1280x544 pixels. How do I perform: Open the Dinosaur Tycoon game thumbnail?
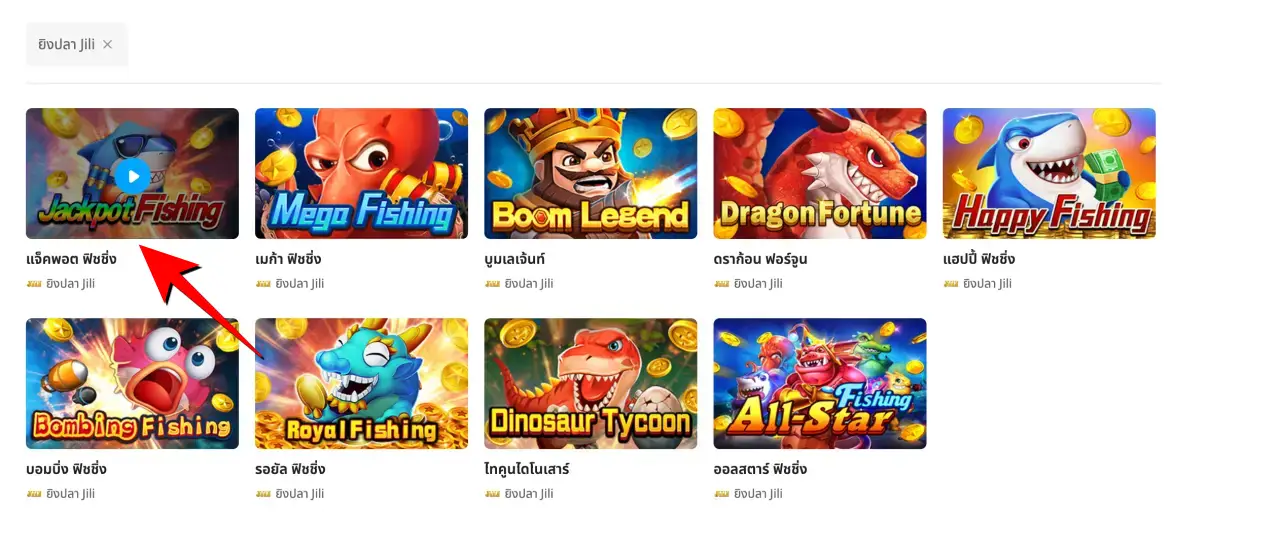pos(590,383)
